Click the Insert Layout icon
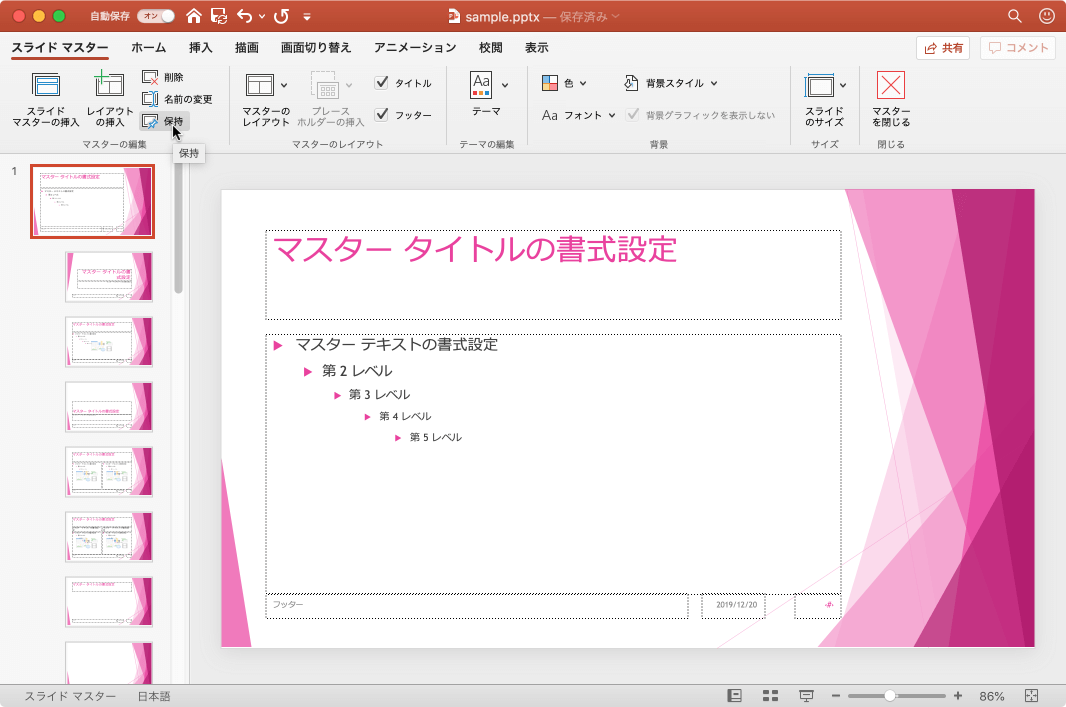 point(109,87)
